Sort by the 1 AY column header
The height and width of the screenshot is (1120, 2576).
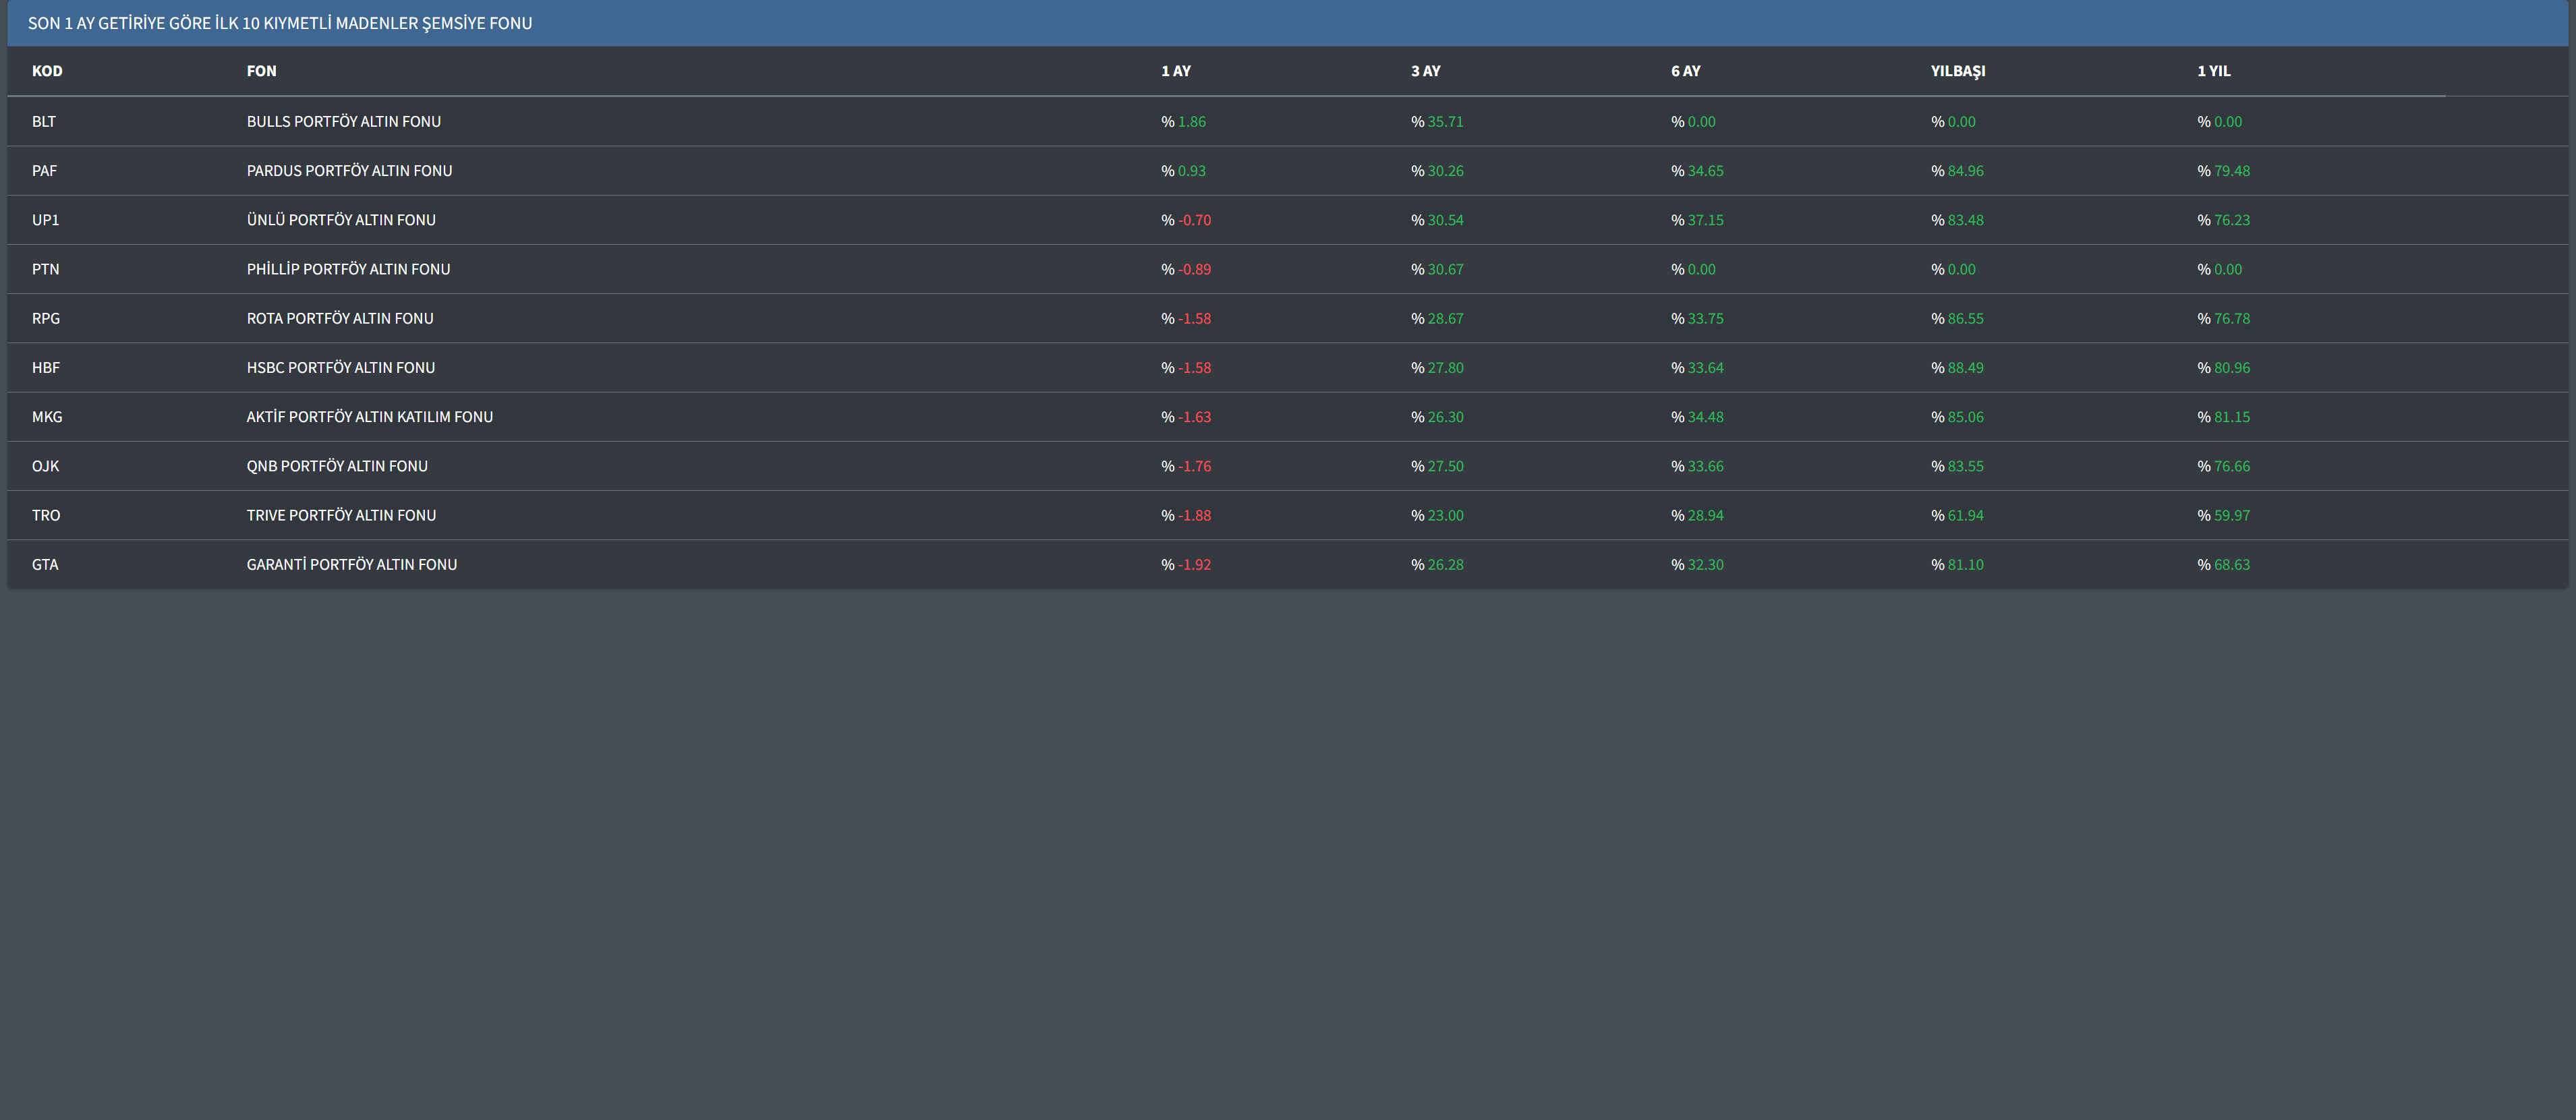point(1175,71)
